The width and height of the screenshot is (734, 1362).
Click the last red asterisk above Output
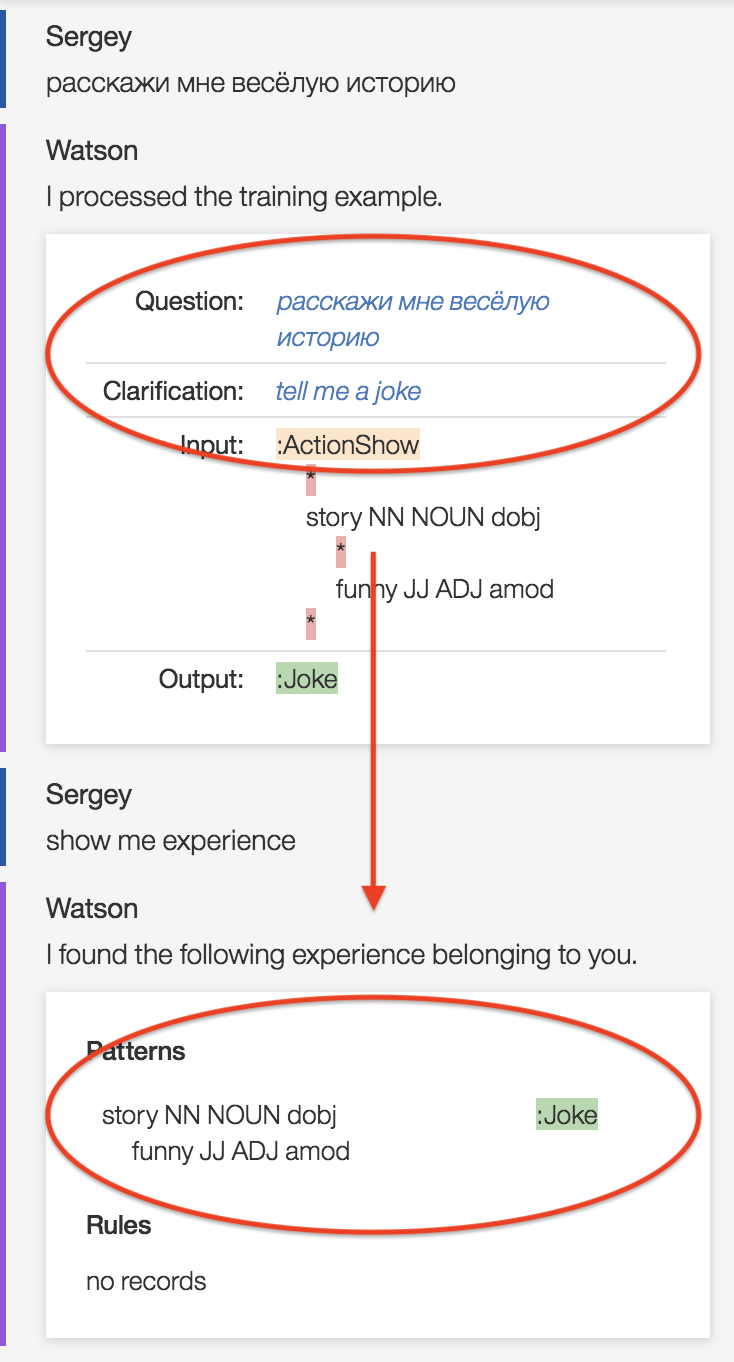(x=311, y=624)
